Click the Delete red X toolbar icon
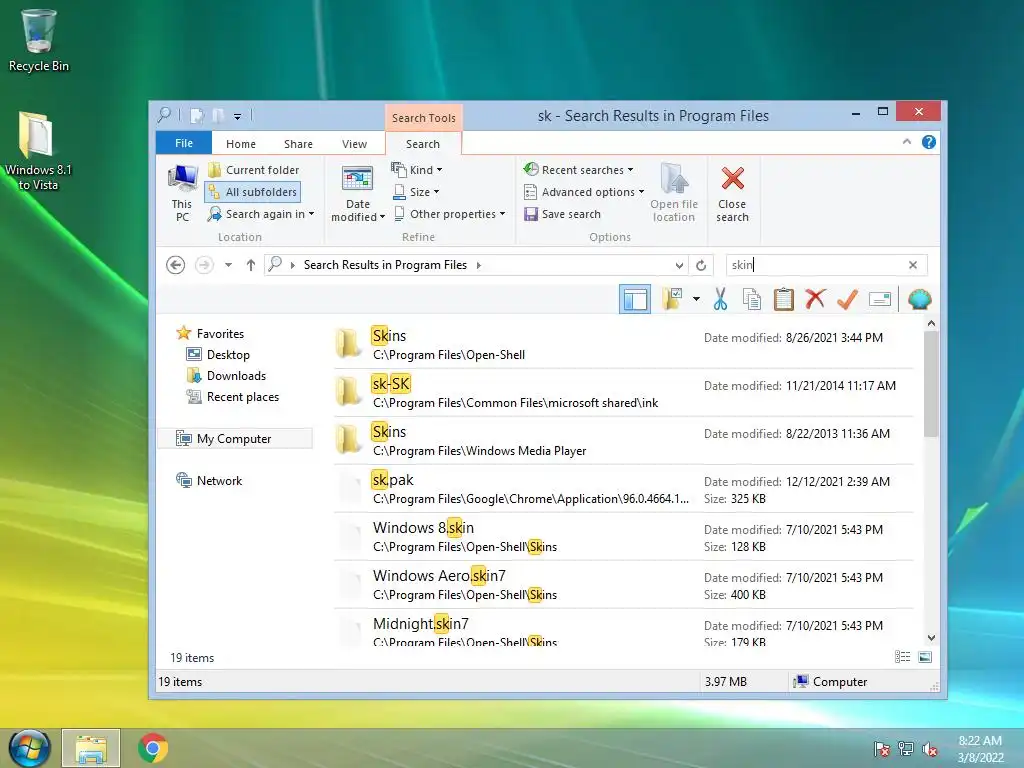Viewport: 1024px width, 768px height. pyautogui.click(x=815, y=299)
